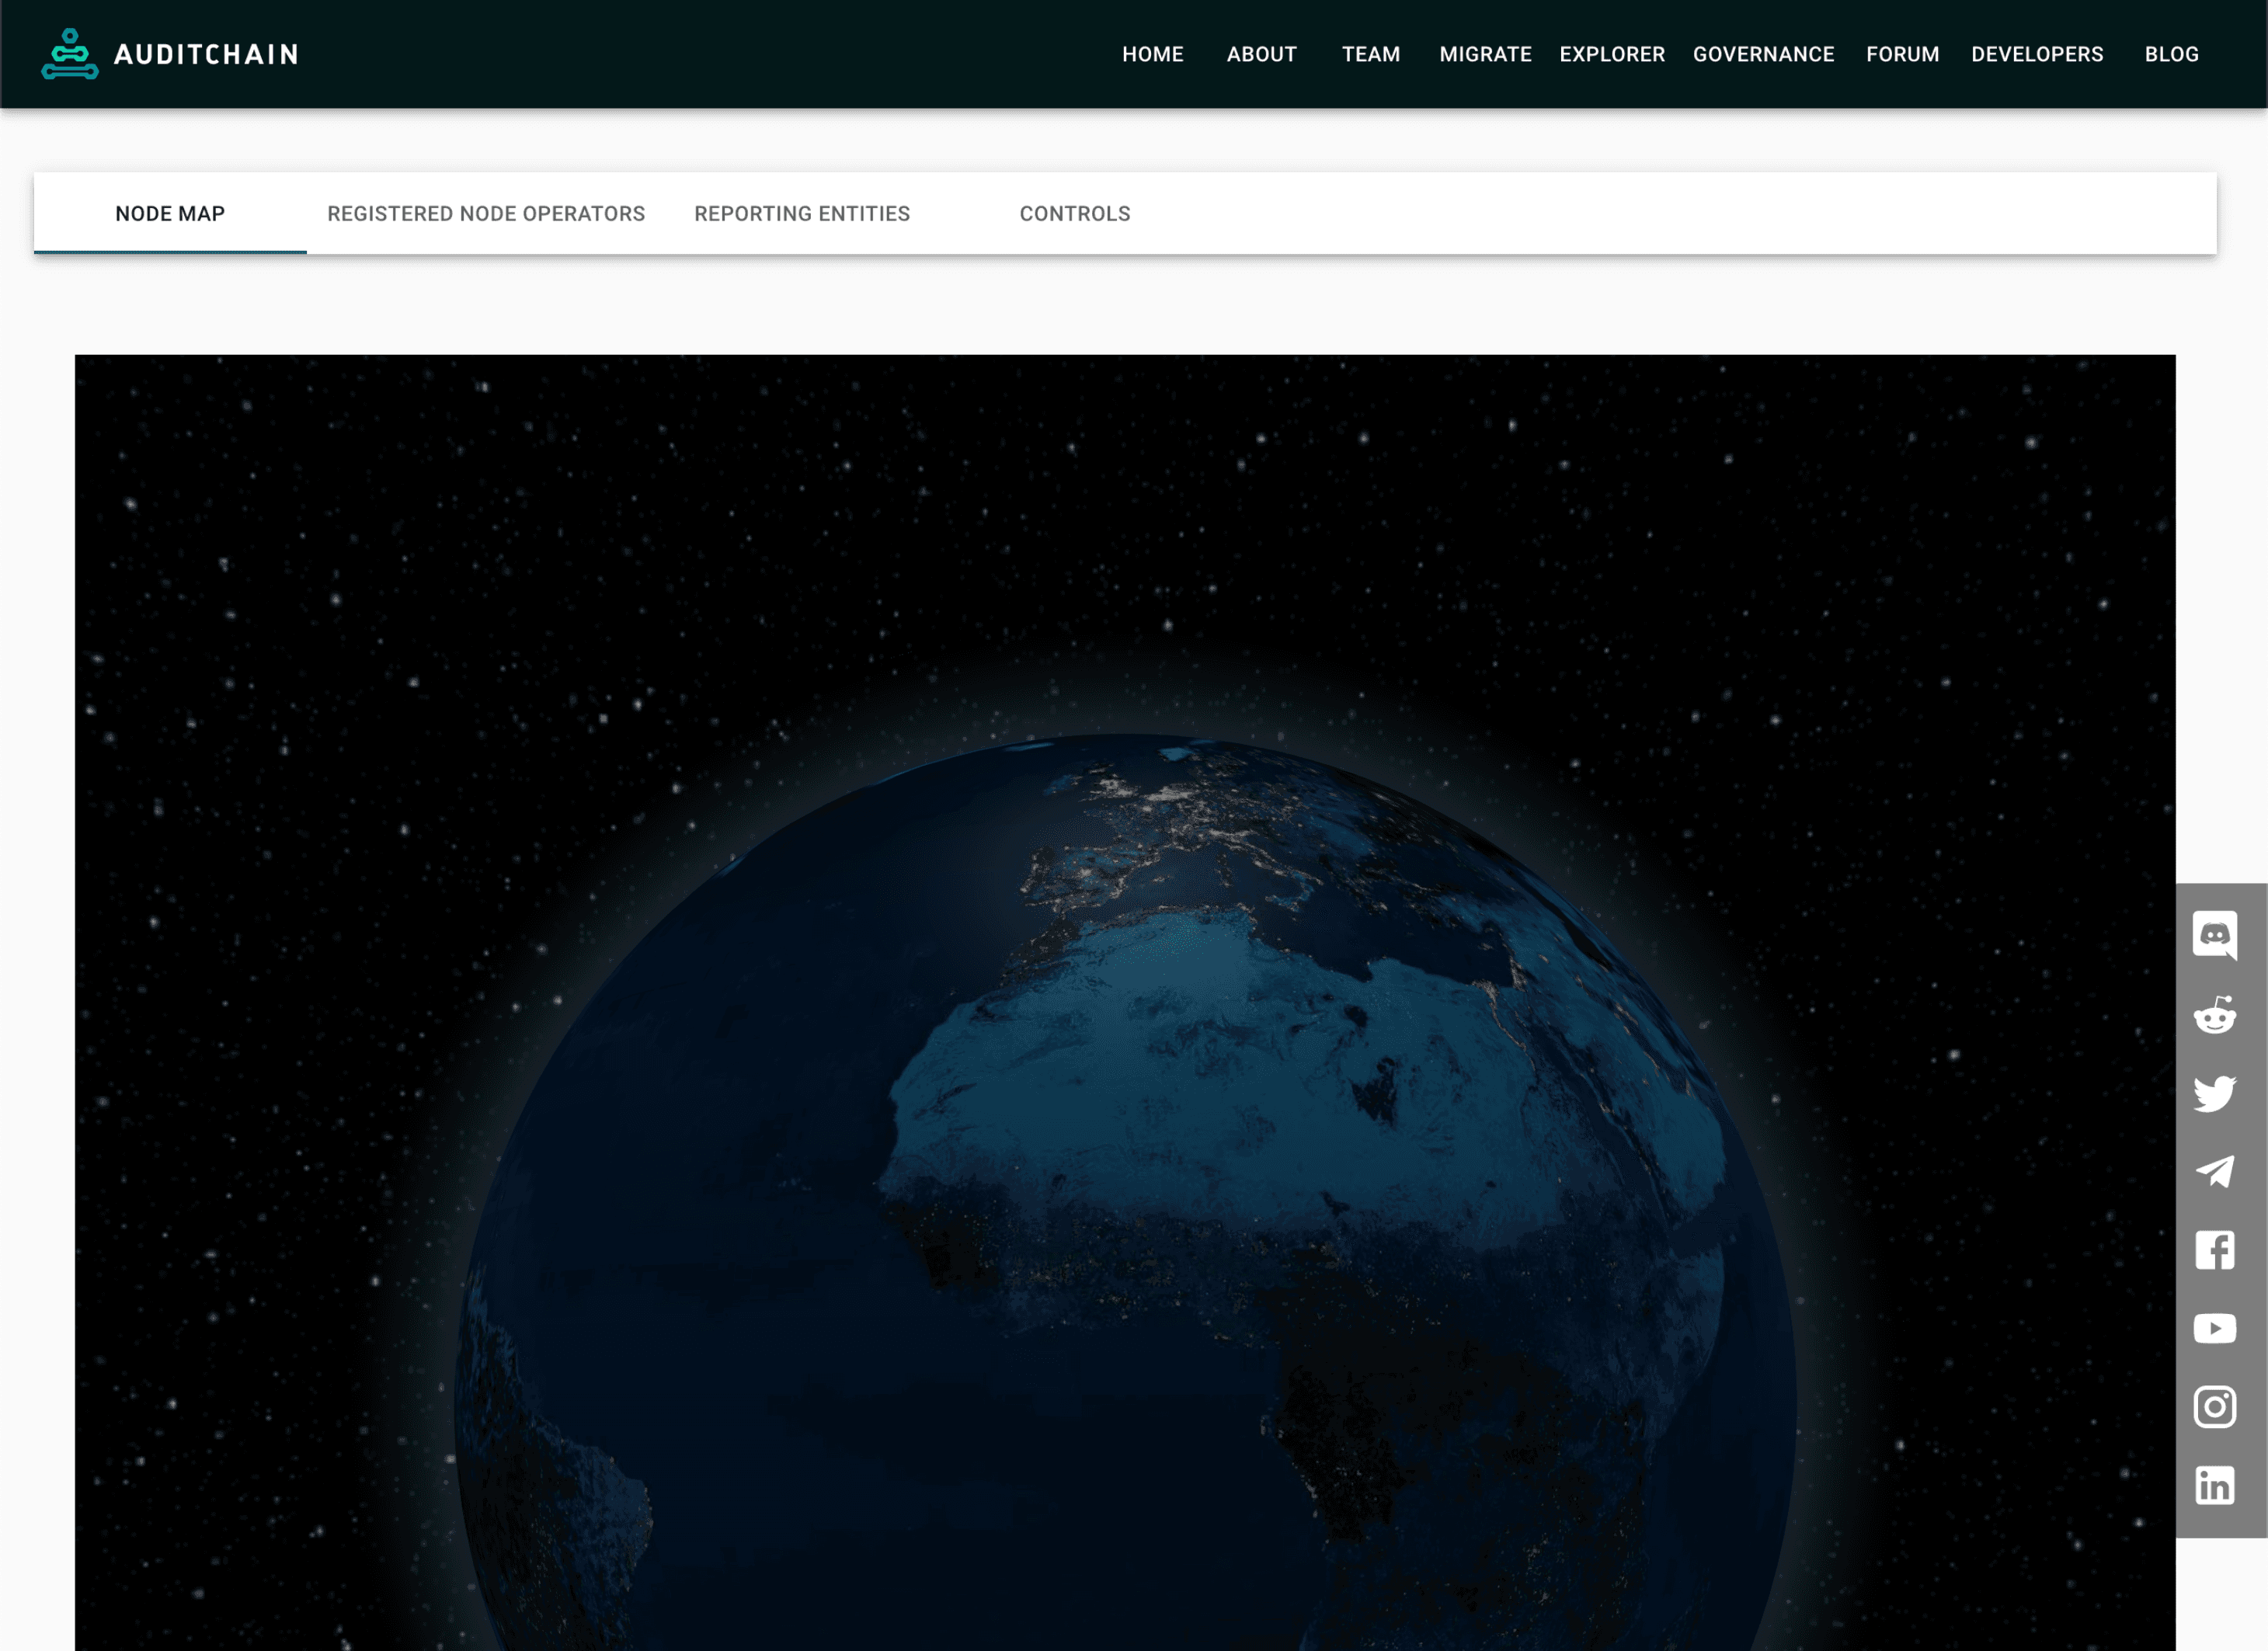Click the Instagram icon in sidebar
The image size is (2268, 1651).
click(x=2216, y=1407)
